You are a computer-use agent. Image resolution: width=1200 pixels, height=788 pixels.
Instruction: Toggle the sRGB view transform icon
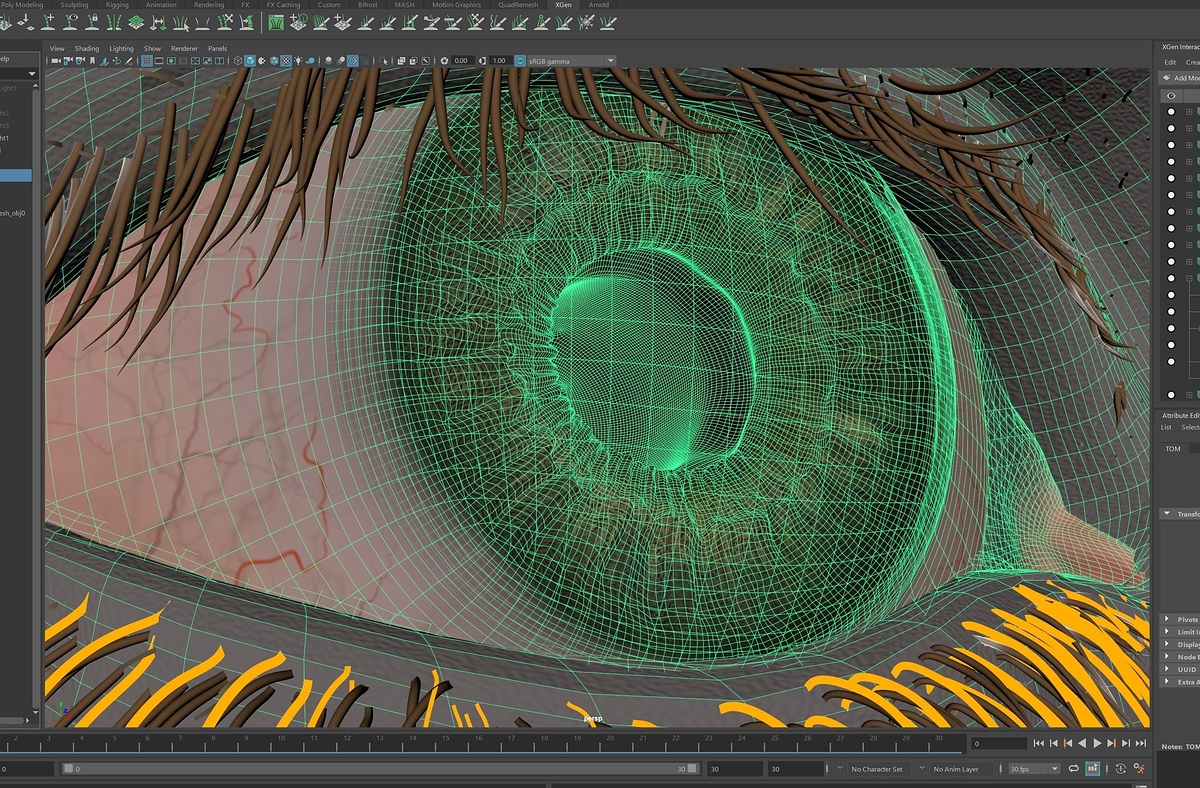pyautogui.click(x=520, y=61)
